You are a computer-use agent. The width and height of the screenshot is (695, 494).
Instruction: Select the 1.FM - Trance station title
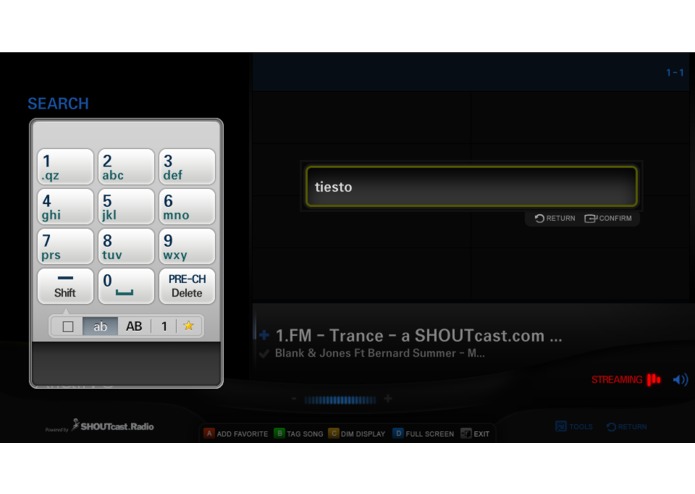(x=418, y=336)
